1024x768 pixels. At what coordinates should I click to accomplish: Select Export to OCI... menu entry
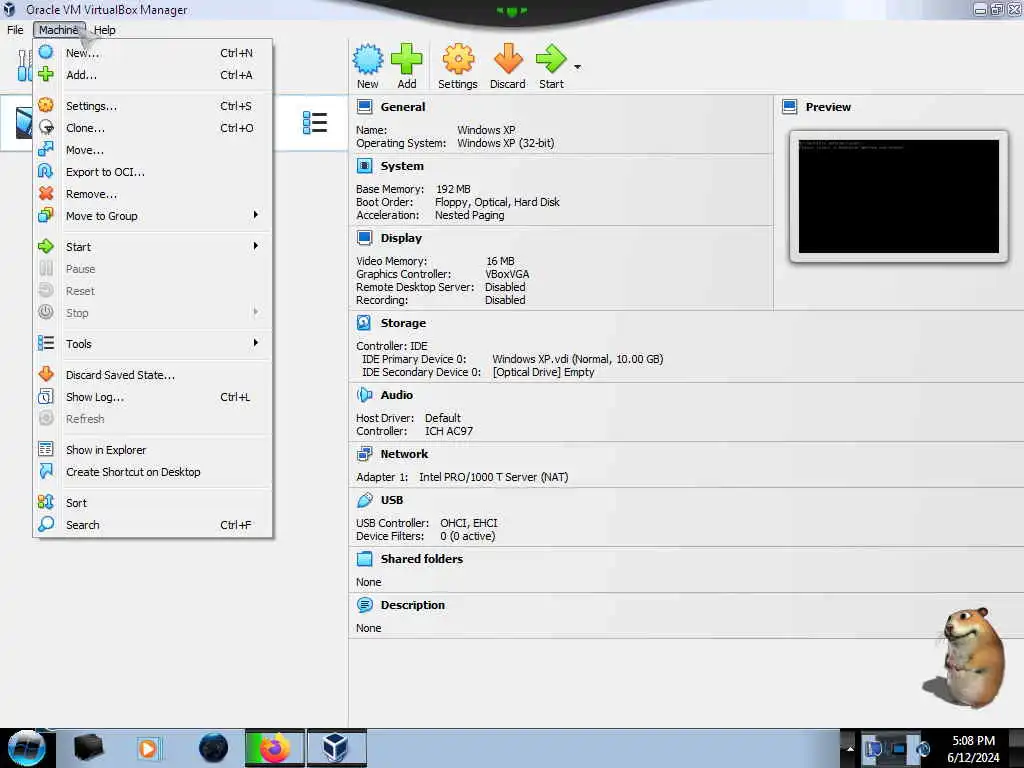pos(153,172)
